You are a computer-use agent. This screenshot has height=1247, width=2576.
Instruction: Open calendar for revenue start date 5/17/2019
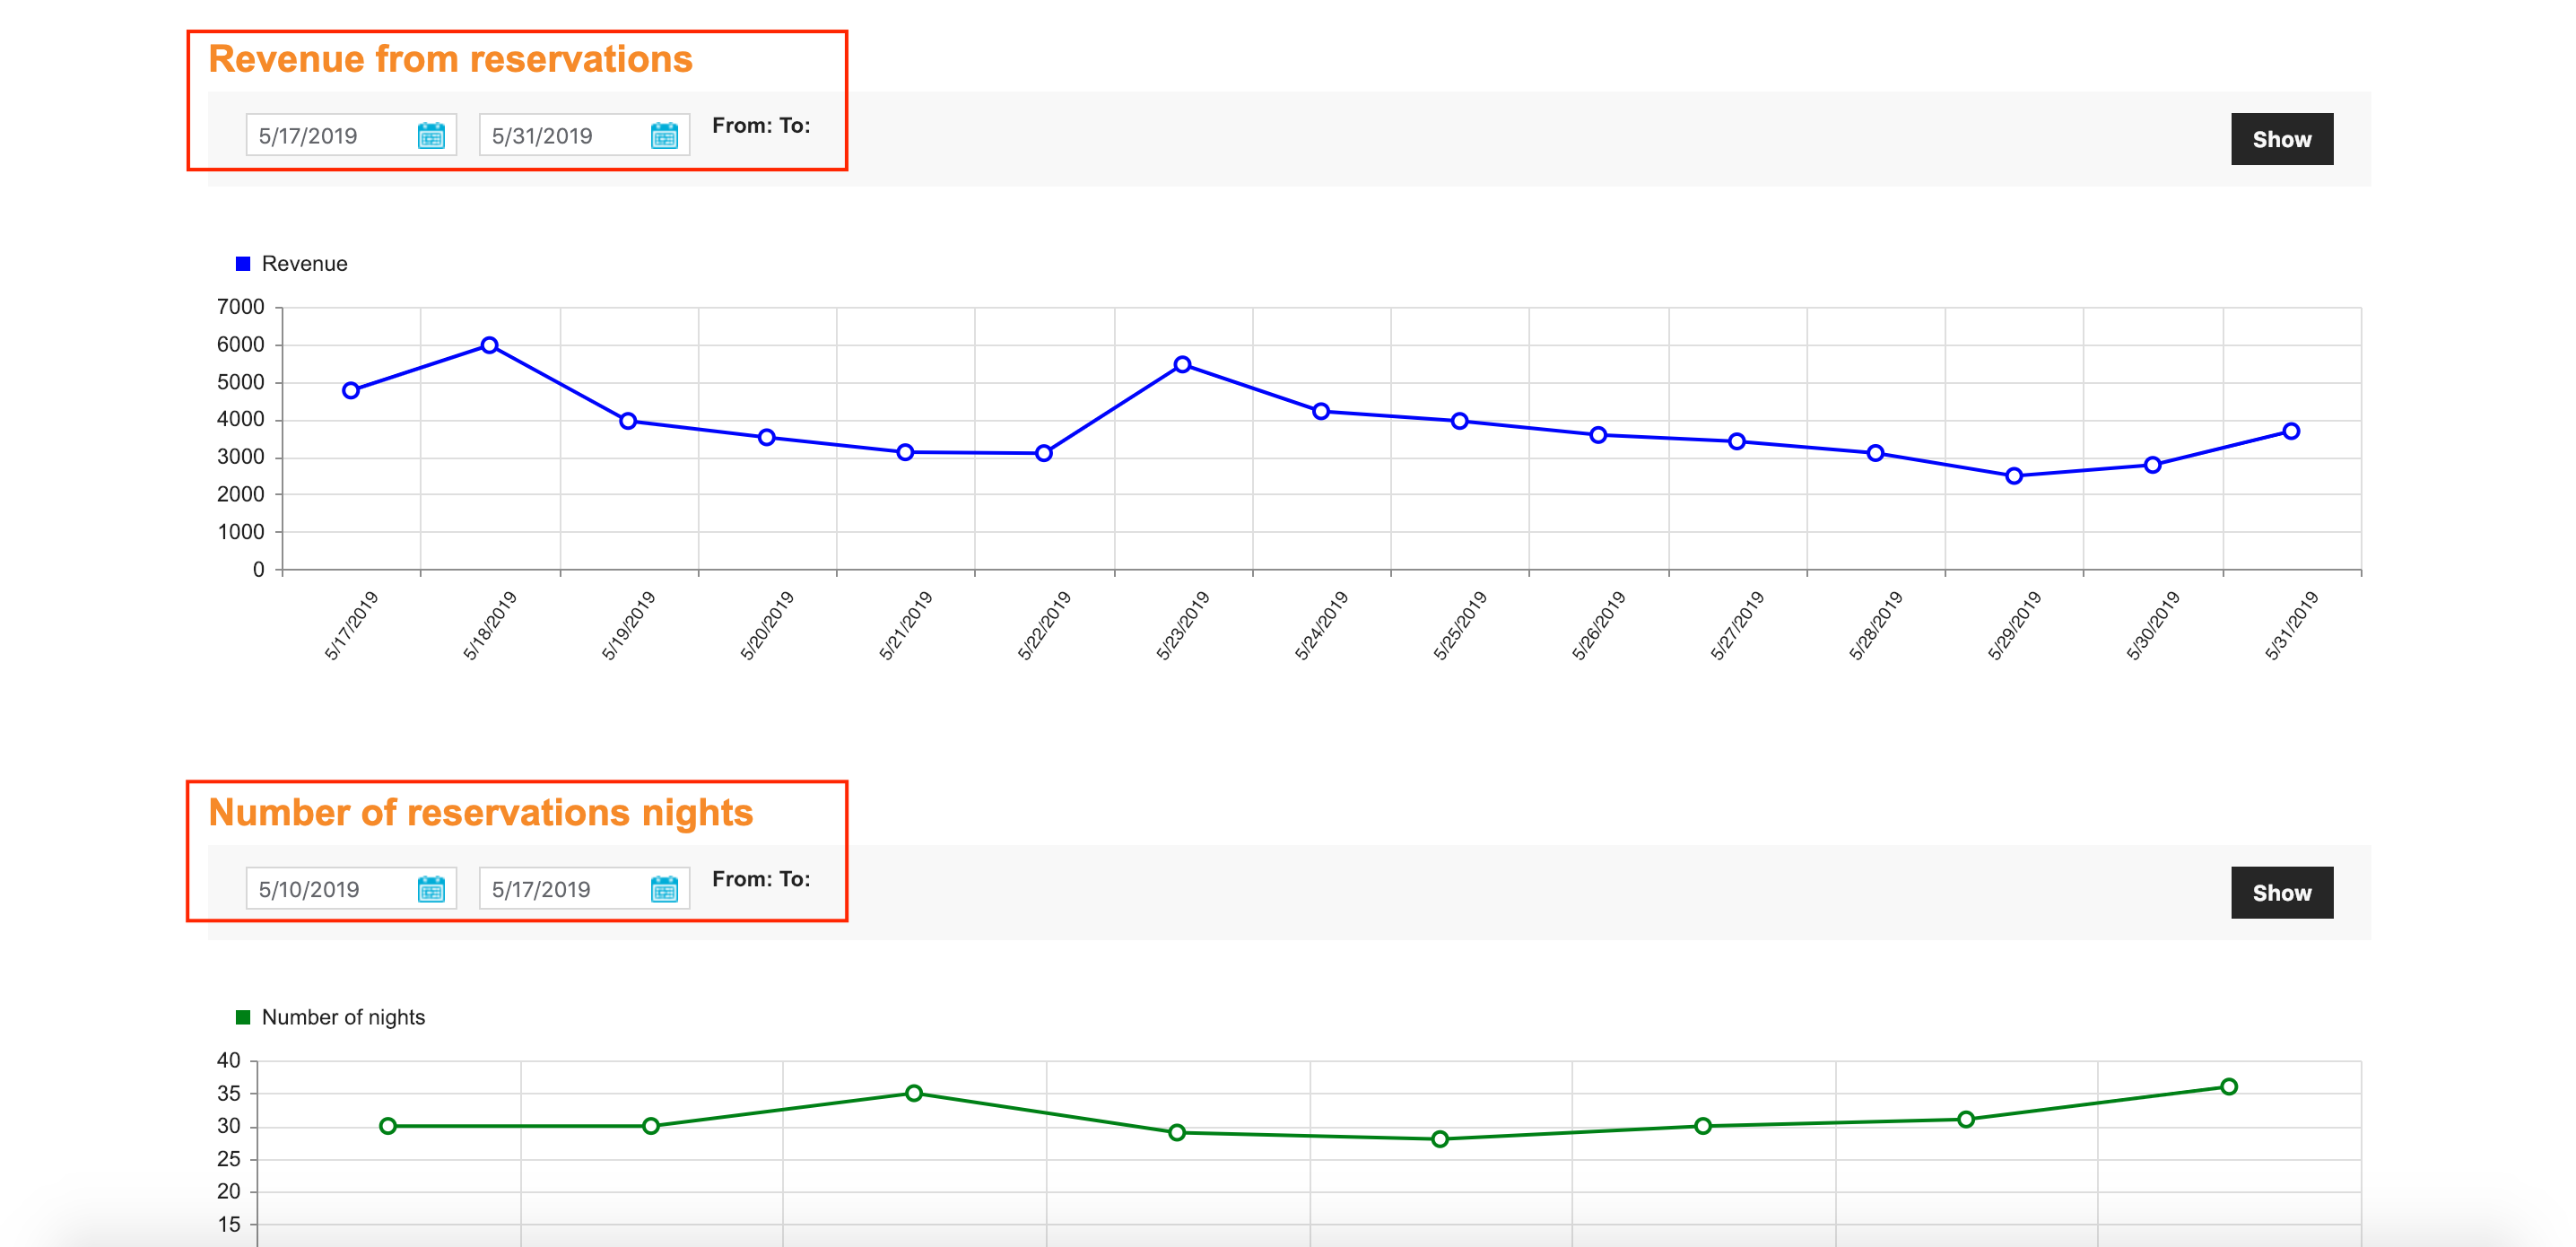coord(431,136)
